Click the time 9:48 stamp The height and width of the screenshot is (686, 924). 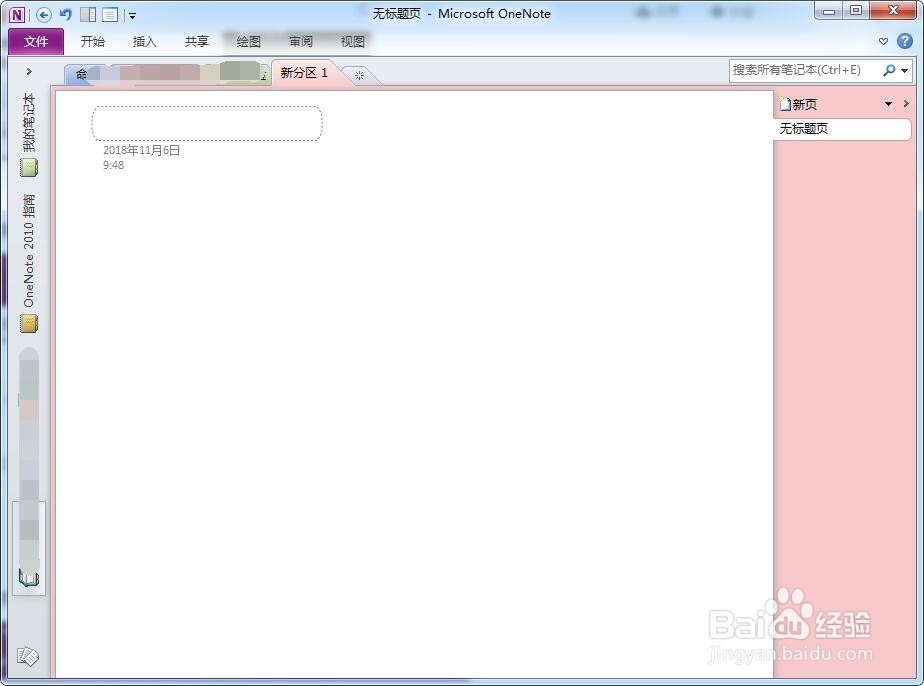(113, 165)
